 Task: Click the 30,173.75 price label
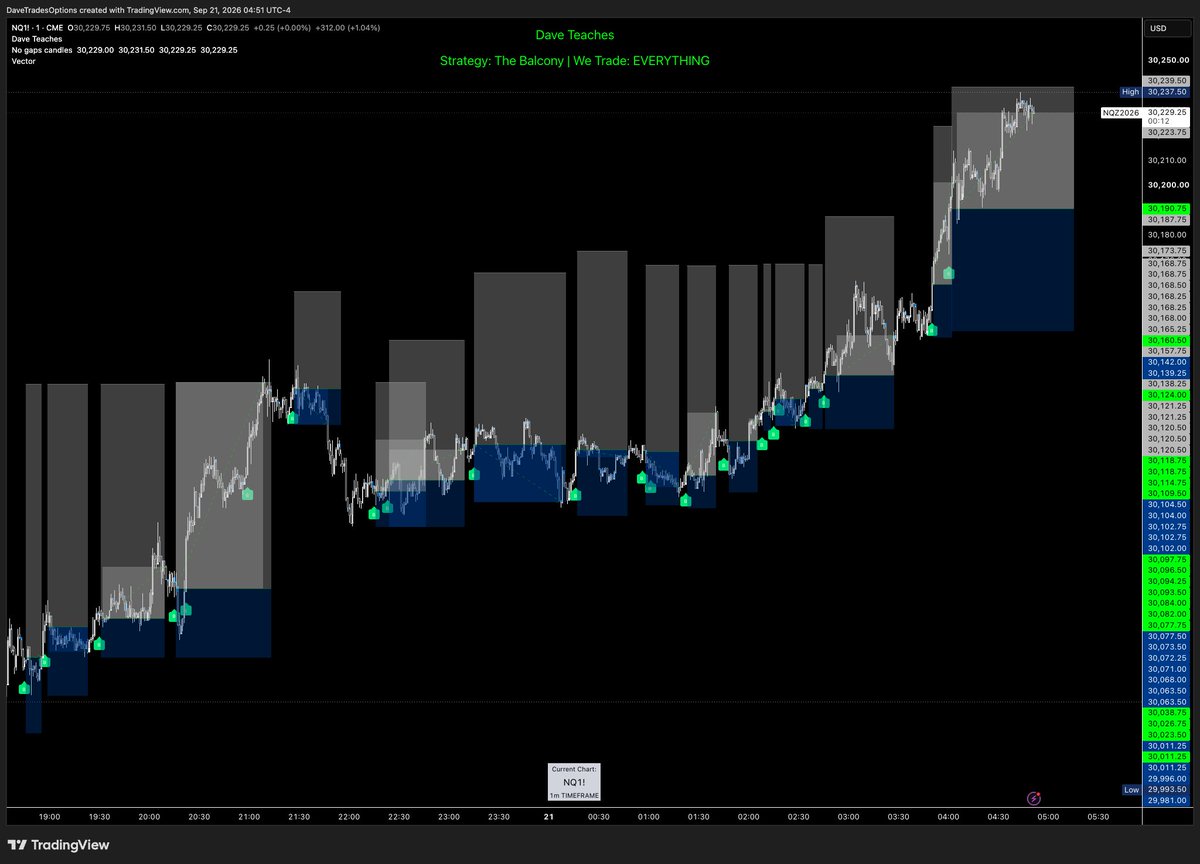click(x=1167, y=251)
